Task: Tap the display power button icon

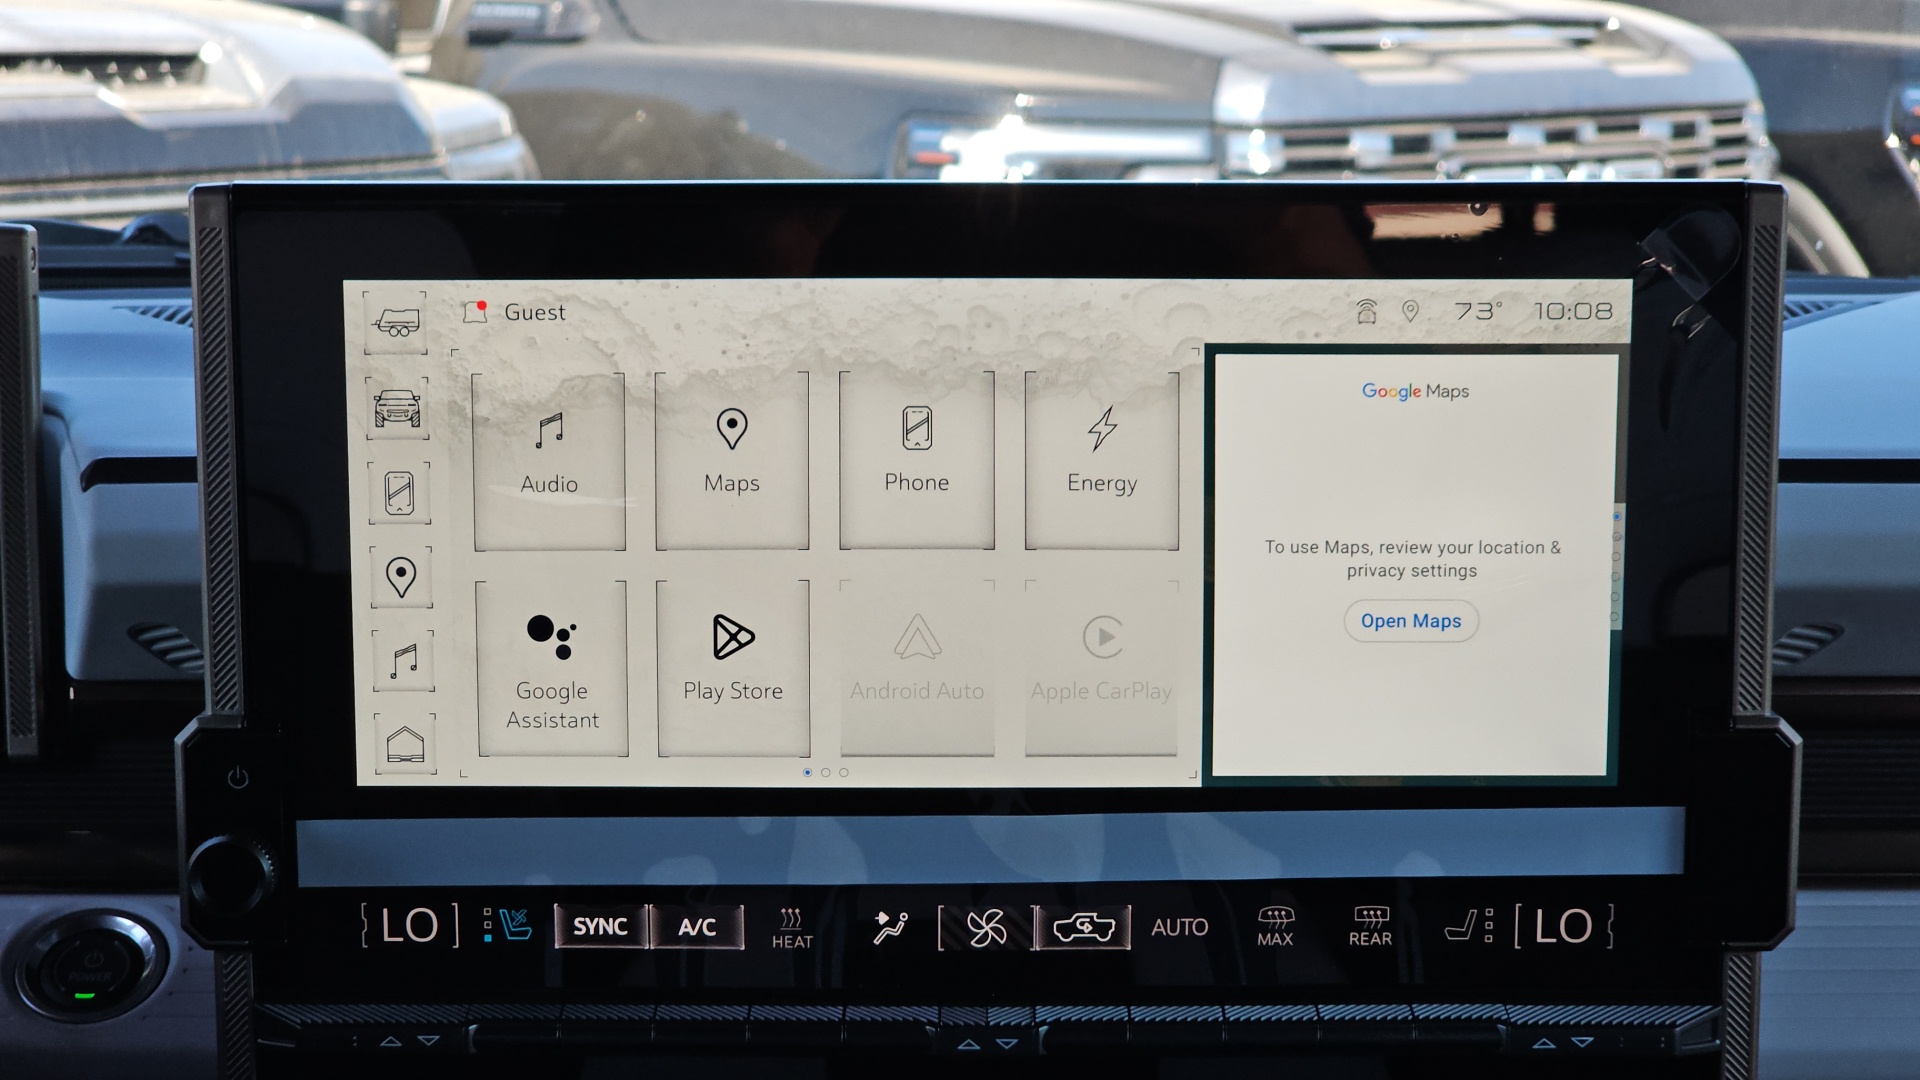Action: point(238,777)
